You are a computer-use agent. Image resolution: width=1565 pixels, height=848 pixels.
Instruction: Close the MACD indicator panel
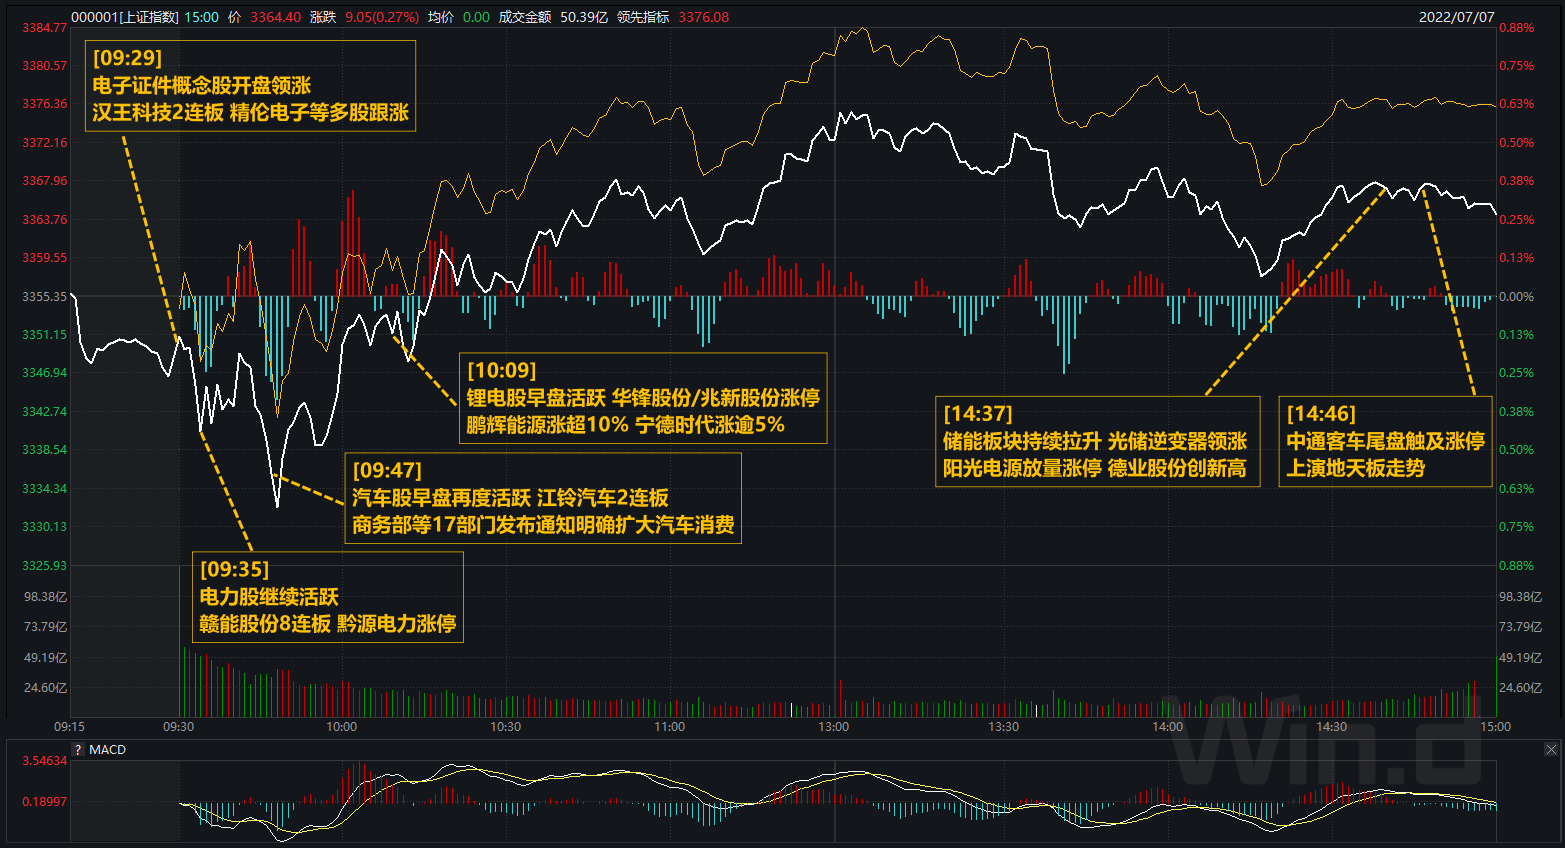[x=1551, y=749]
